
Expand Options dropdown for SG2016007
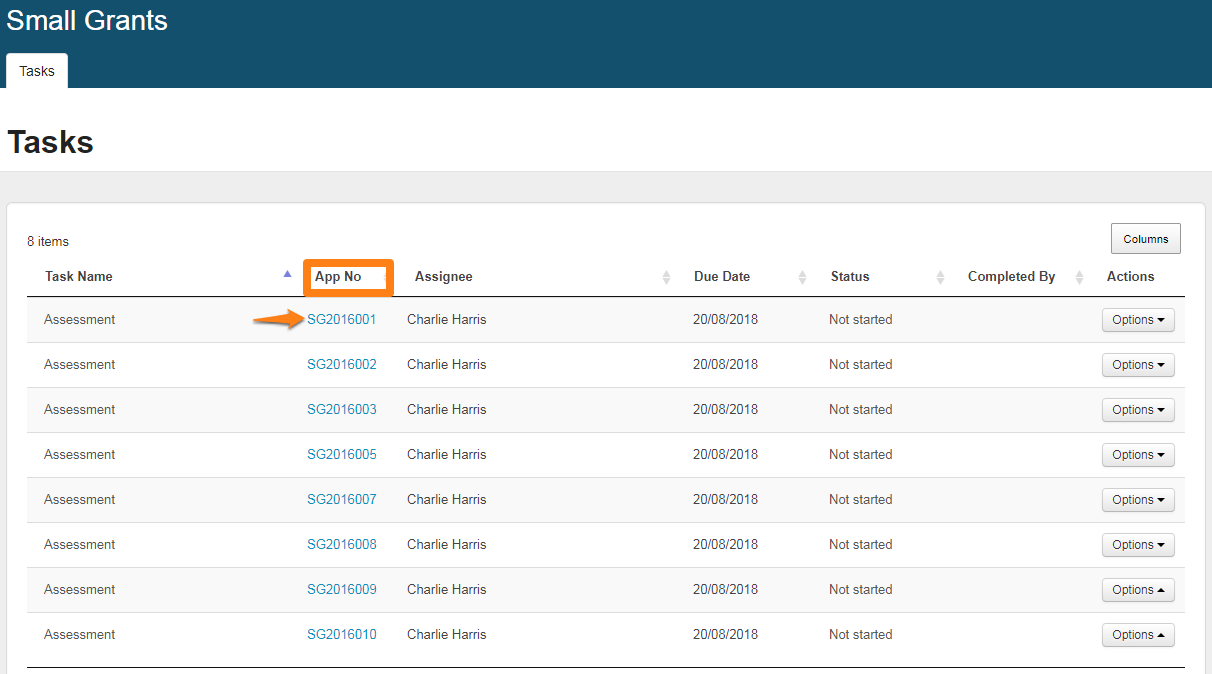click(1137, 500)
